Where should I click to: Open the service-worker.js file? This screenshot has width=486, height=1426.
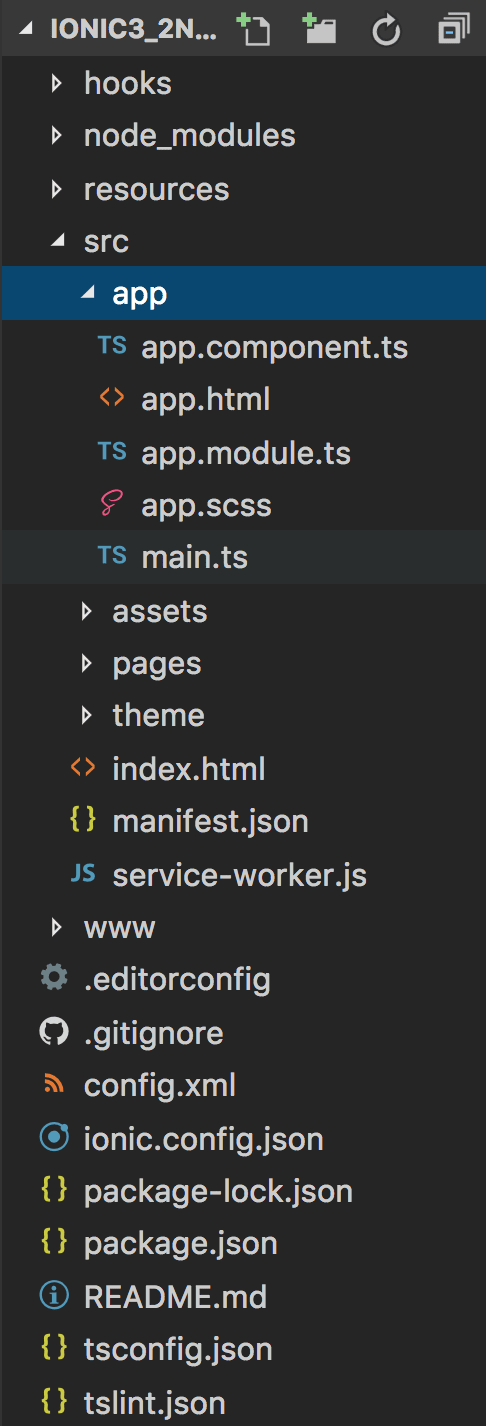[239, 875]
